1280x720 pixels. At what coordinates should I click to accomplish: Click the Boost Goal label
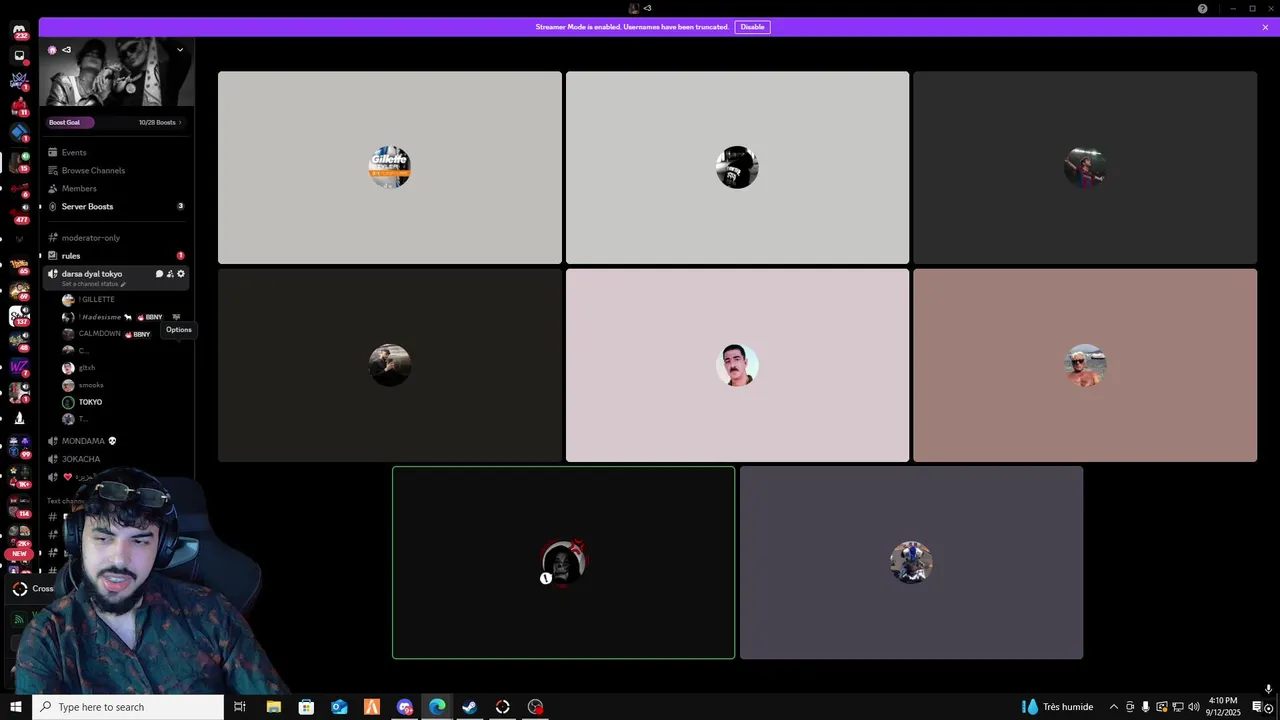point(64,122)
